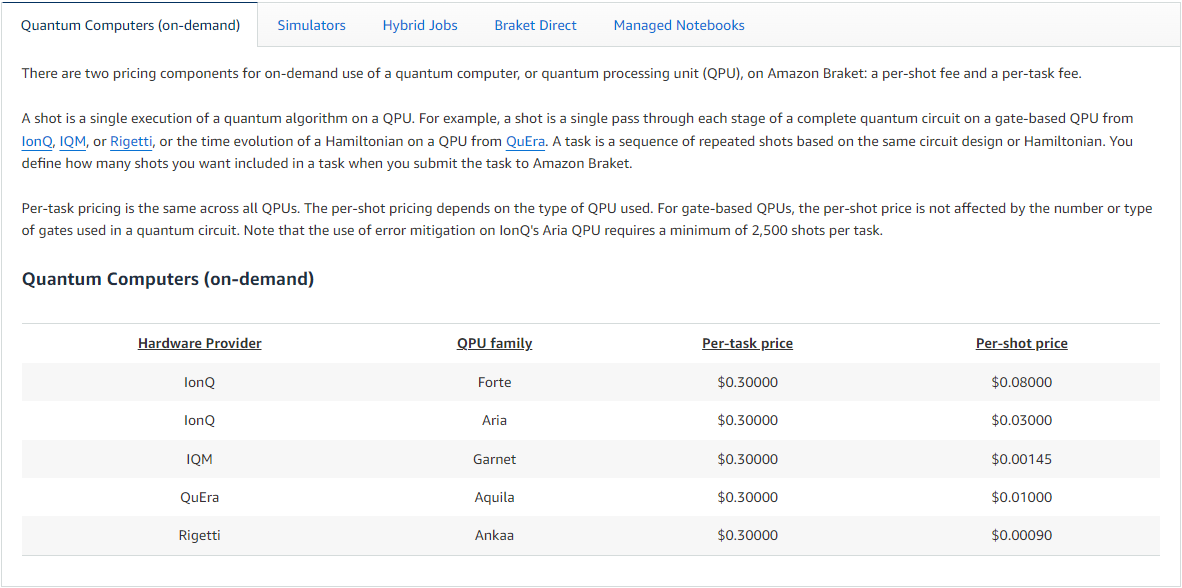Go to the Braket Direct tab
This screenshot has width=1182, height=588.
[x=535, y=25]
